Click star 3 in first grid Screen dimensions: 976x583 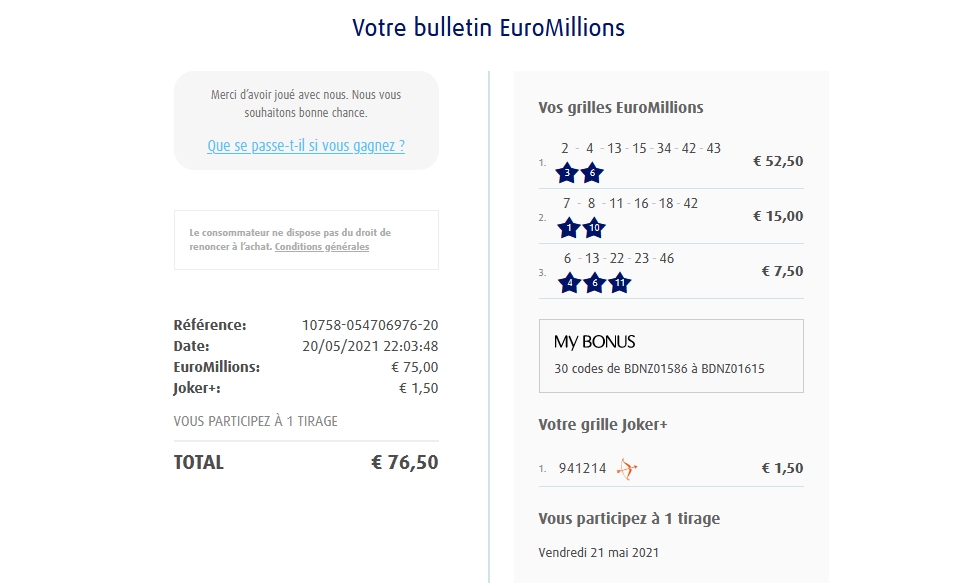tap(567, 173)
